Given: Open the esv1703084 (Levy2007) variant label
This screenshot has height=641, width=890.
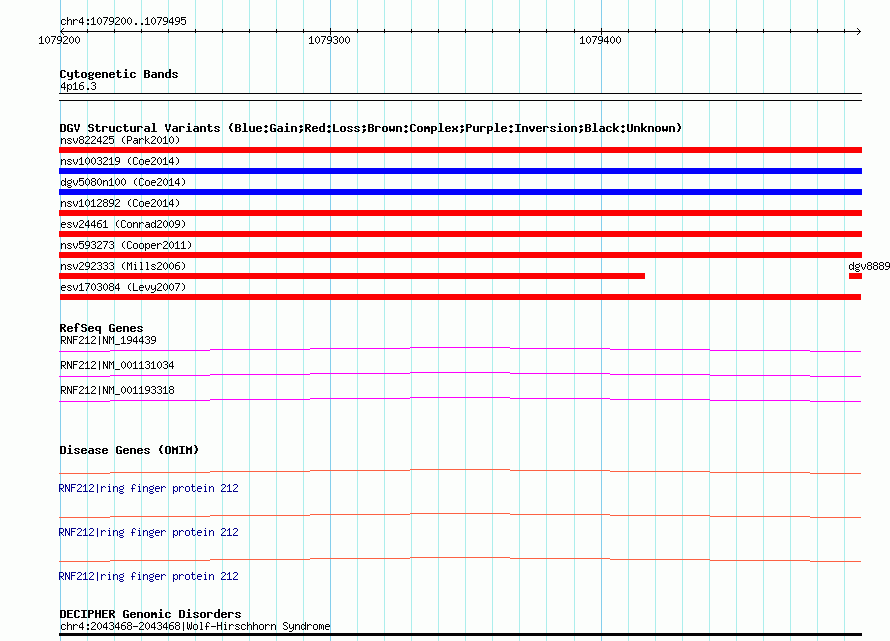Looking at the screenshot, I should pyautogui.click(x=123, y=287).
